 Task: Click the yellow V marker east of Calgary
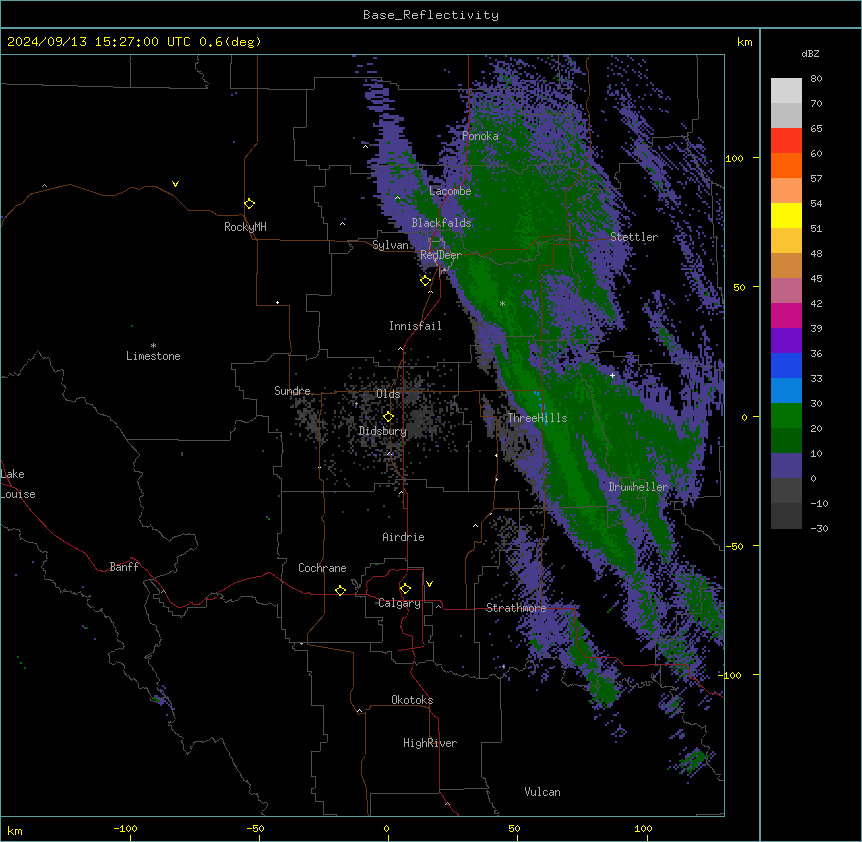click(x=429, y=584)
